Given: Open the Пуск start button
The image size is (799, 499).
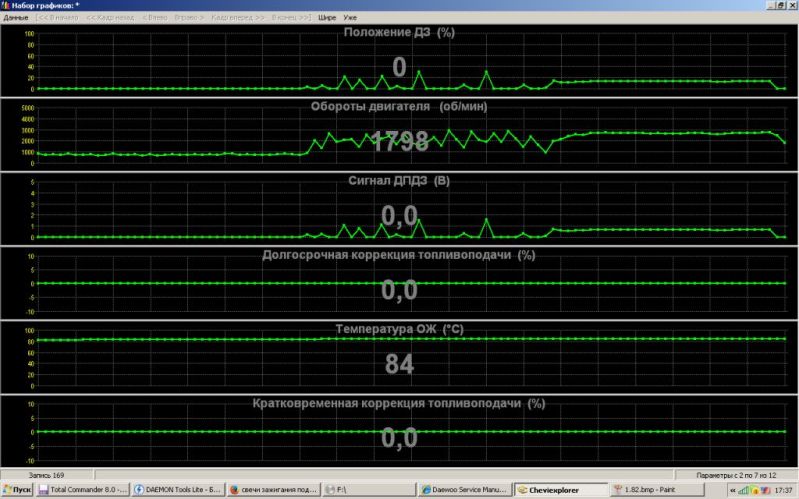Looking at the screenshot, I should 19,490.
